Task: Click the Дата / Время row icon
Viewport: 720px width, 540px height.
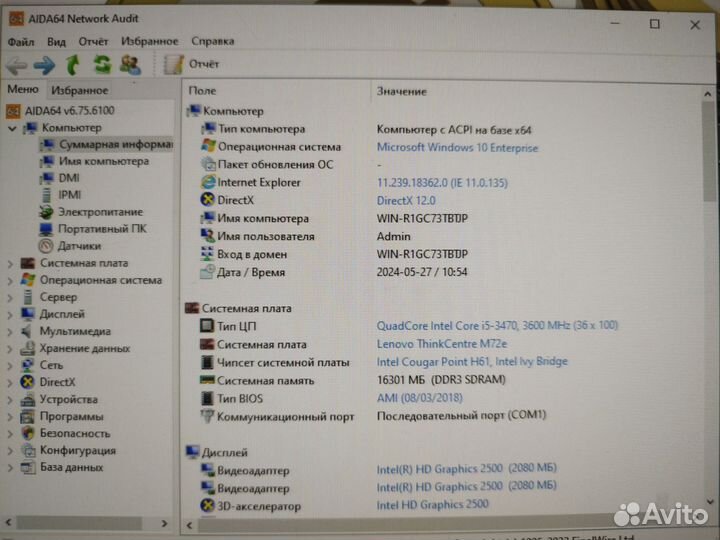Action: pos(207,272)
